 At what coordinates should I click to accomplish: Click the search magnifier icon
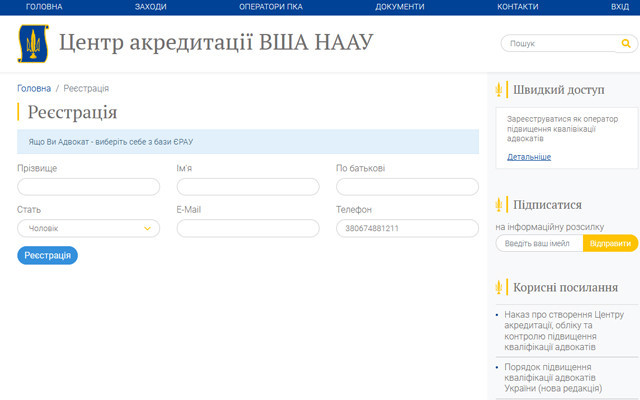tap(626, 43)
